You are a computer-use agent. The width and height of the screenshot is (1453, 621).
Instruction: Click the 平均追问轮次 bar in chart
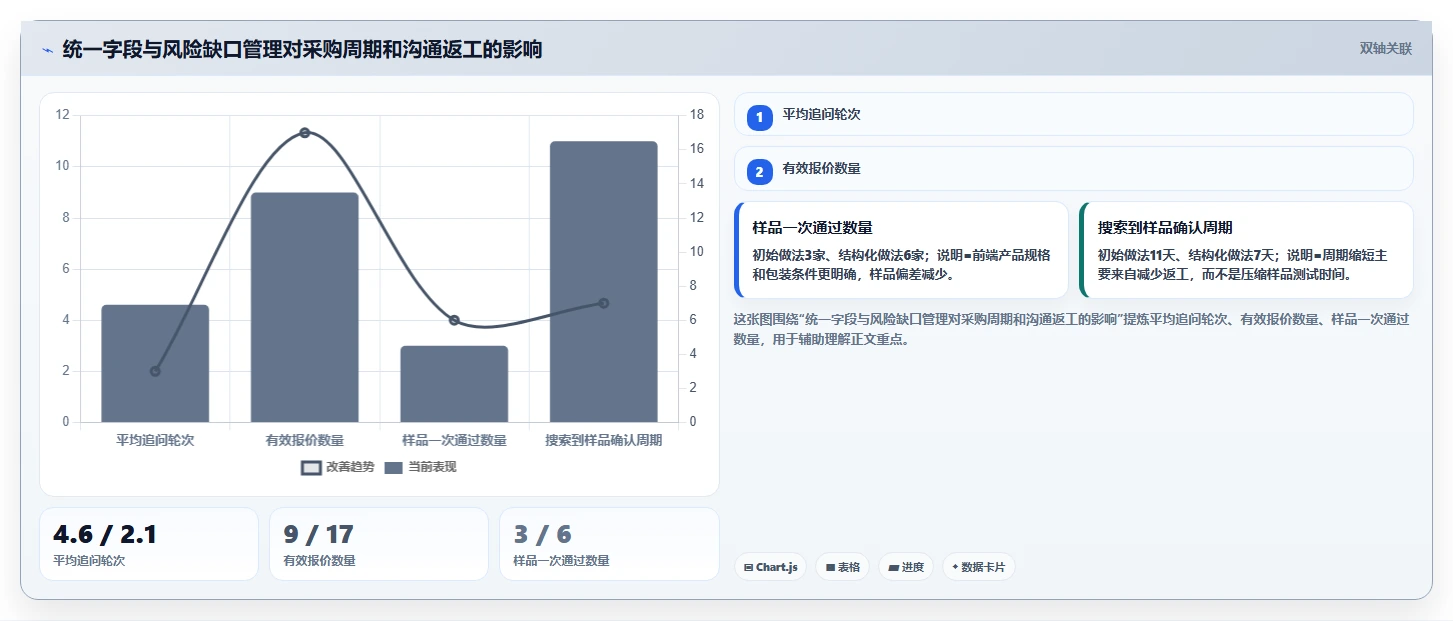pyautogui.click(x=155, y=363)
